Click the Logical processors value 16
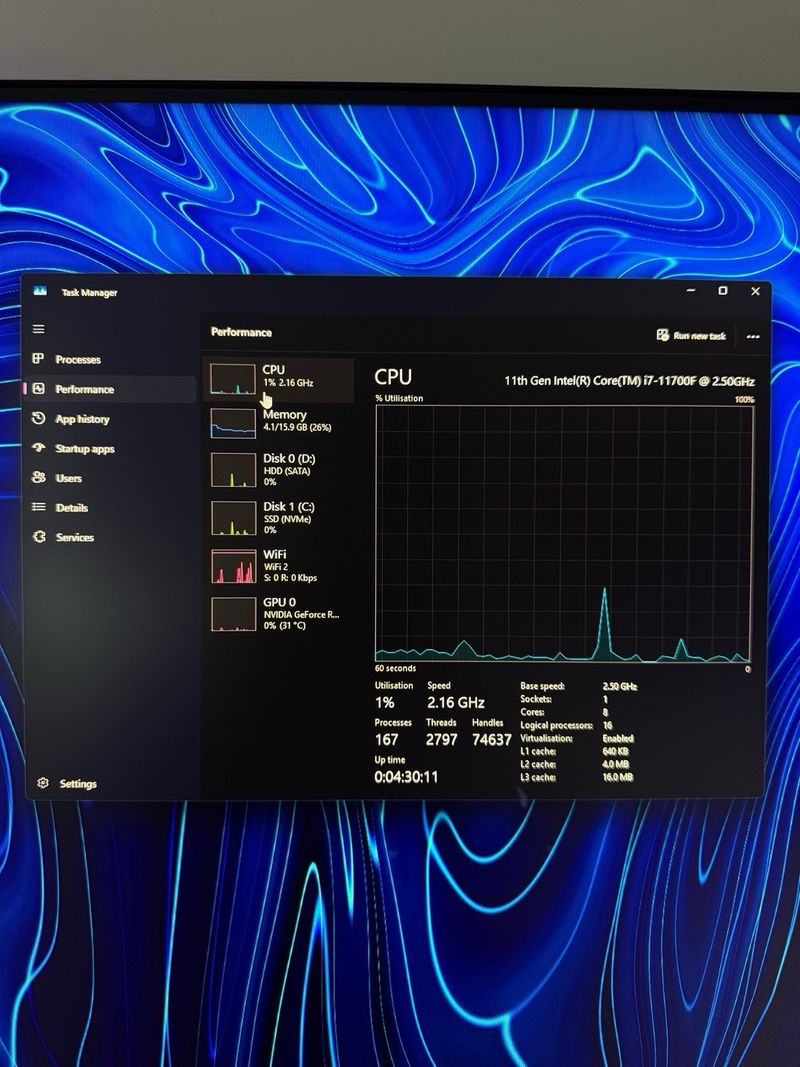The width and height of the screenshot is (800, 1067). pyautogui.click(x=607, y=725)
